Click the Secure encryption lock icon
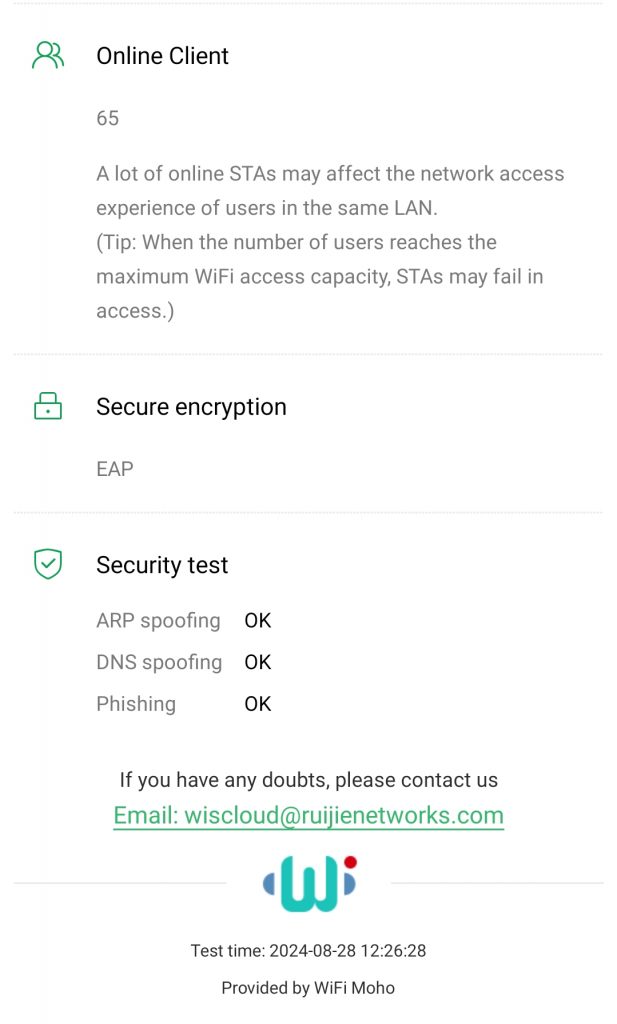Viewport: 617px width, 1024px height. point(47,407)
